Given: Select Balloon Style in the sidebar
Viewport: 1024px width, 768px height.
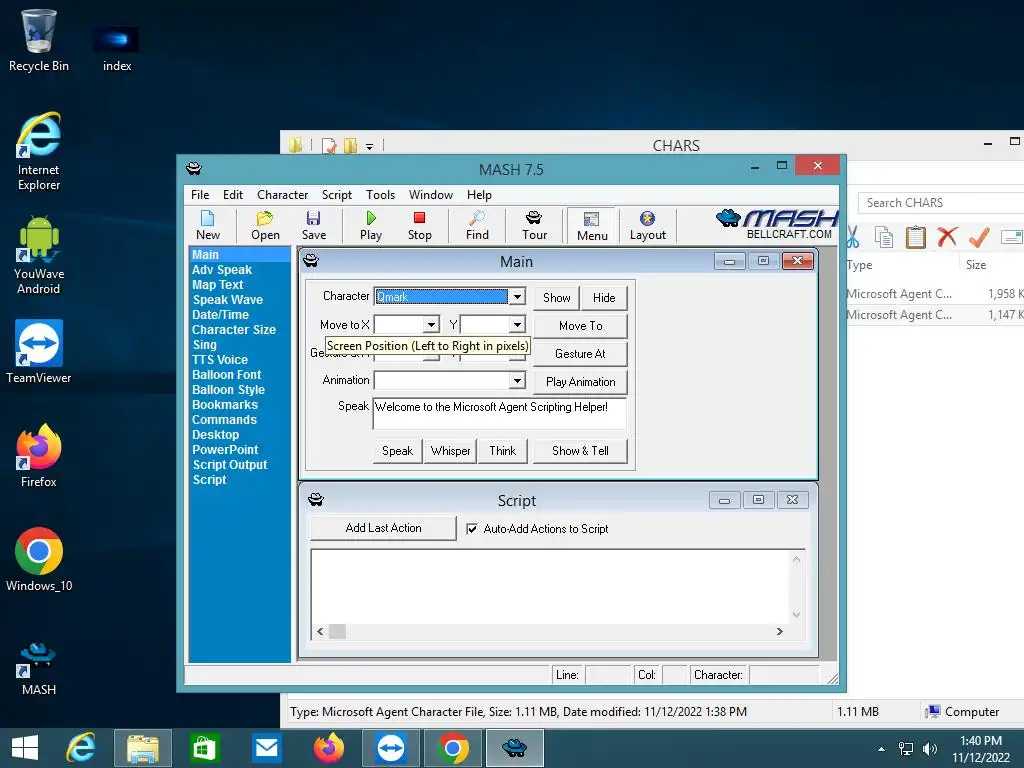Looking at the screenshot, I should coord(229,390).
